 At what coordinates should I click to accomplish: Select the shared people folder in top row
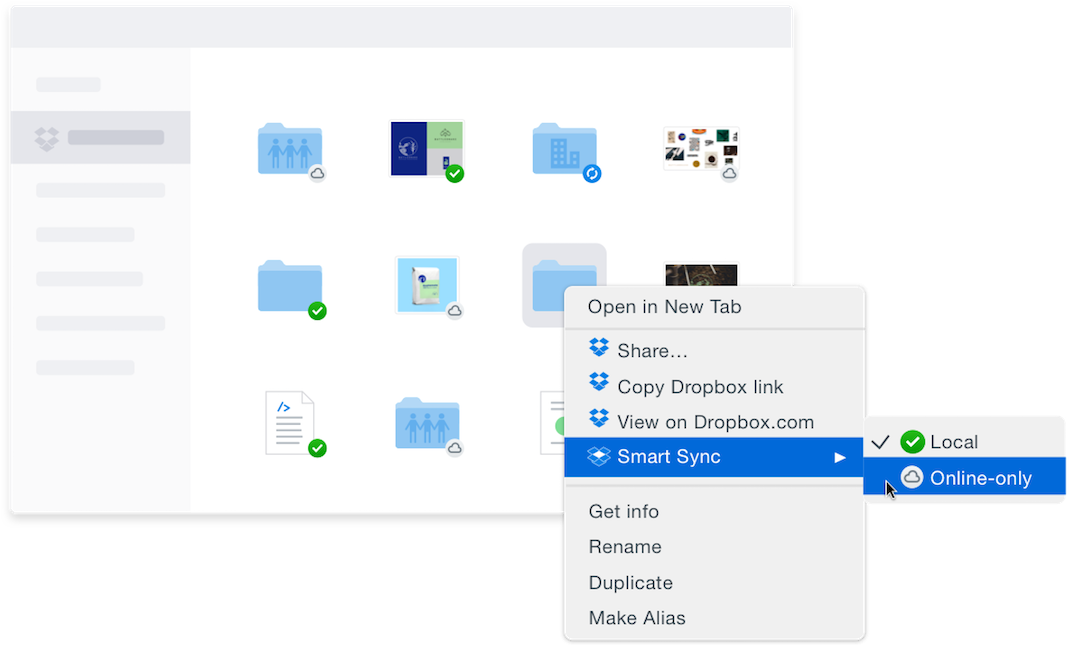tap(289, 150)
